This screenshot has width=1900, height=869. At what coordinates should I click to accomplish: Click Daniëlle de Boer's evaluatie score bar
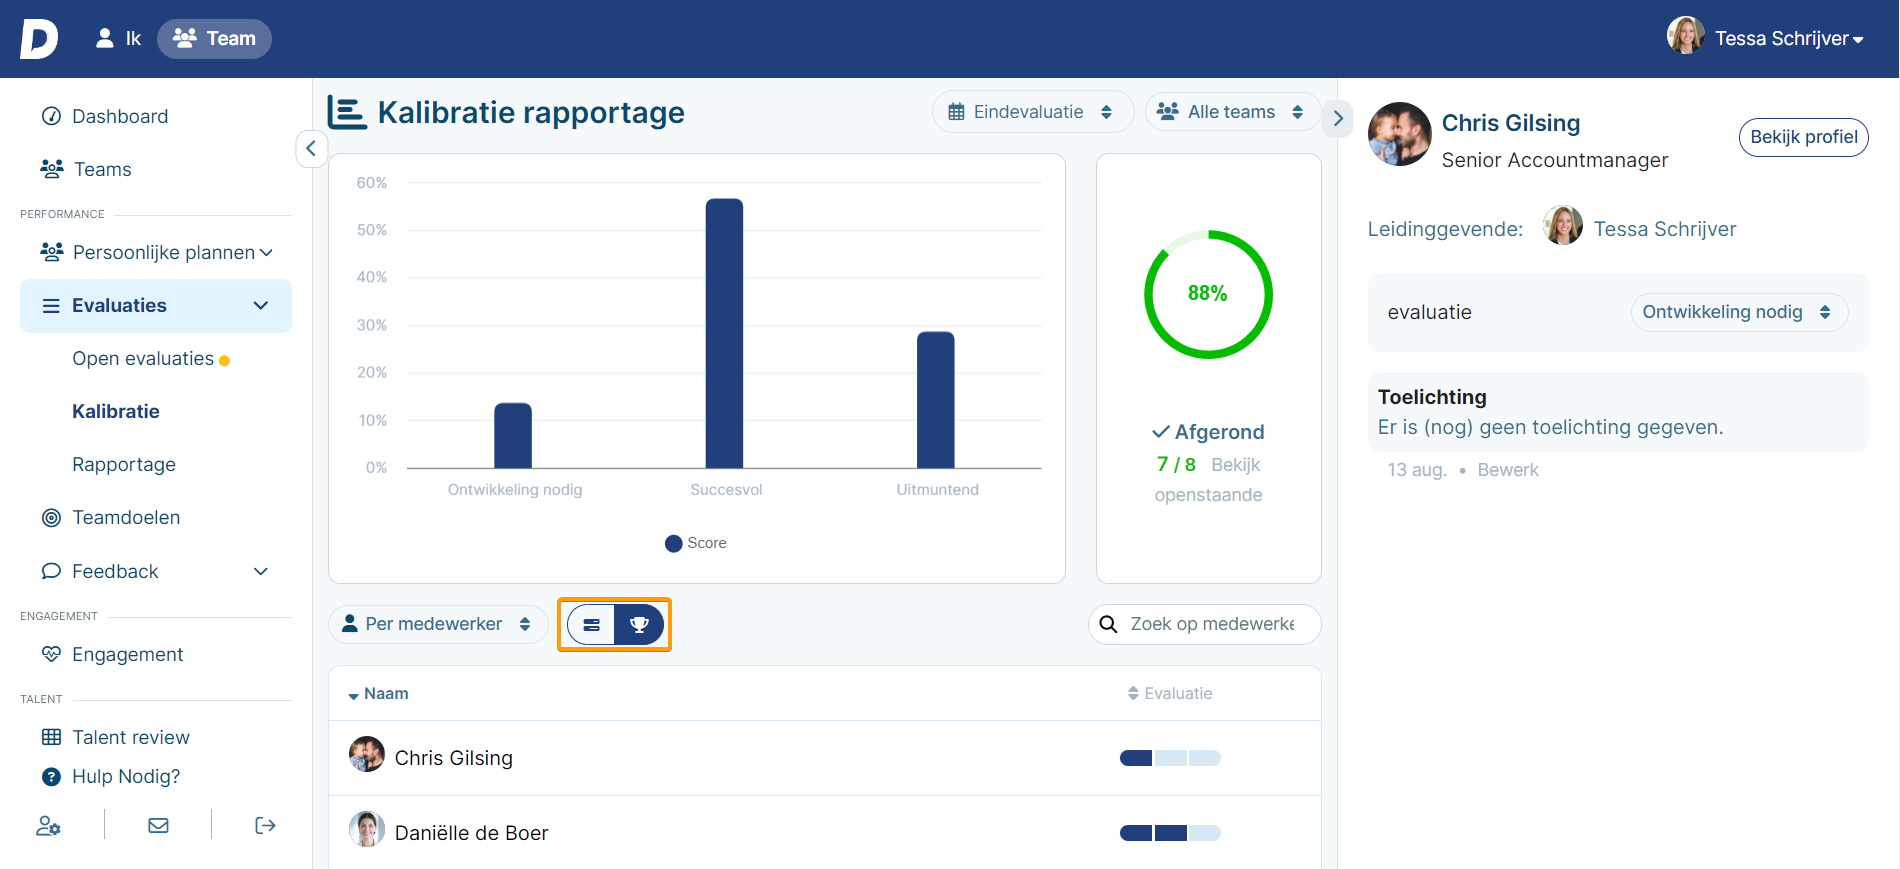(1170, 833)
